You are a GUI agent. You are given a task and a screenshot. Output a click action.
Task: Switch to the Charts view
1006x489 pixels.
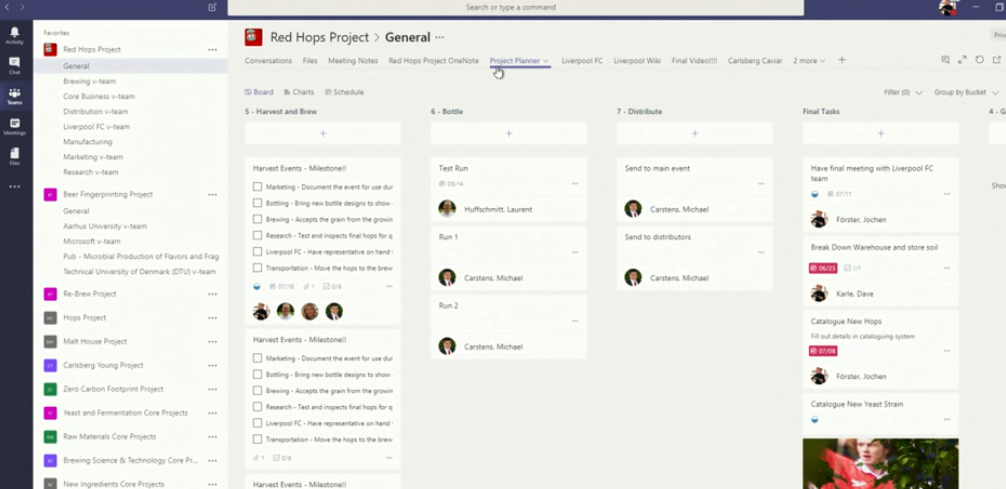(298, 92)
